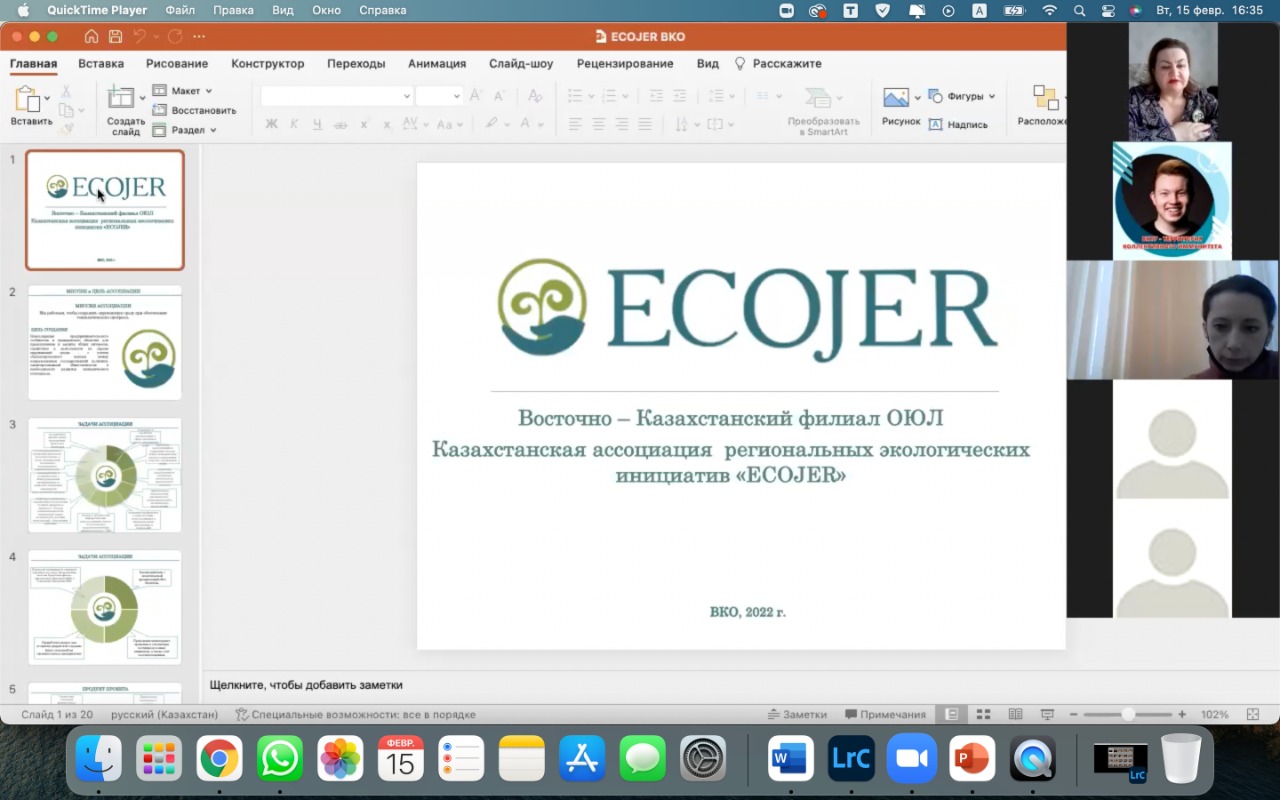
Task: Select slide 3 thumbnail ЗАДАЧИ АССОЦИАЦИИ
Action: [x=105, y=475]
